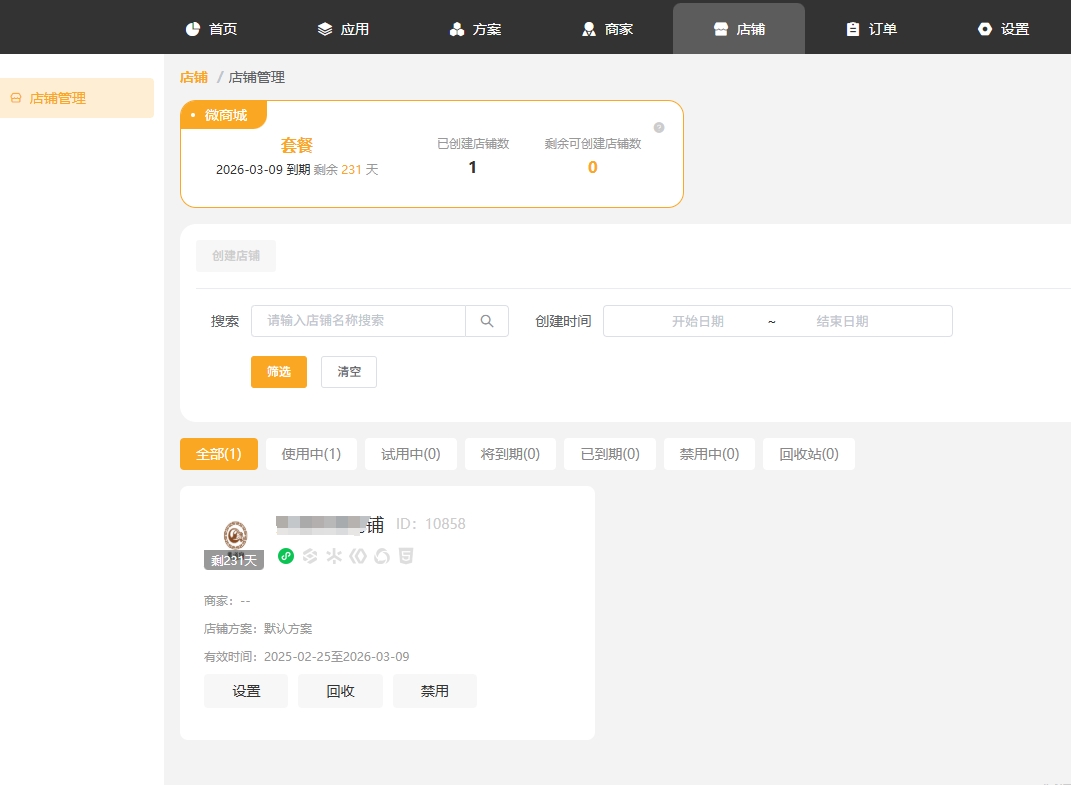Image resolution: width=1071 pixels, height=785 pixels.
Task: Click the gray asterisk-shaped channel icon
Action: tap(334, 556)
